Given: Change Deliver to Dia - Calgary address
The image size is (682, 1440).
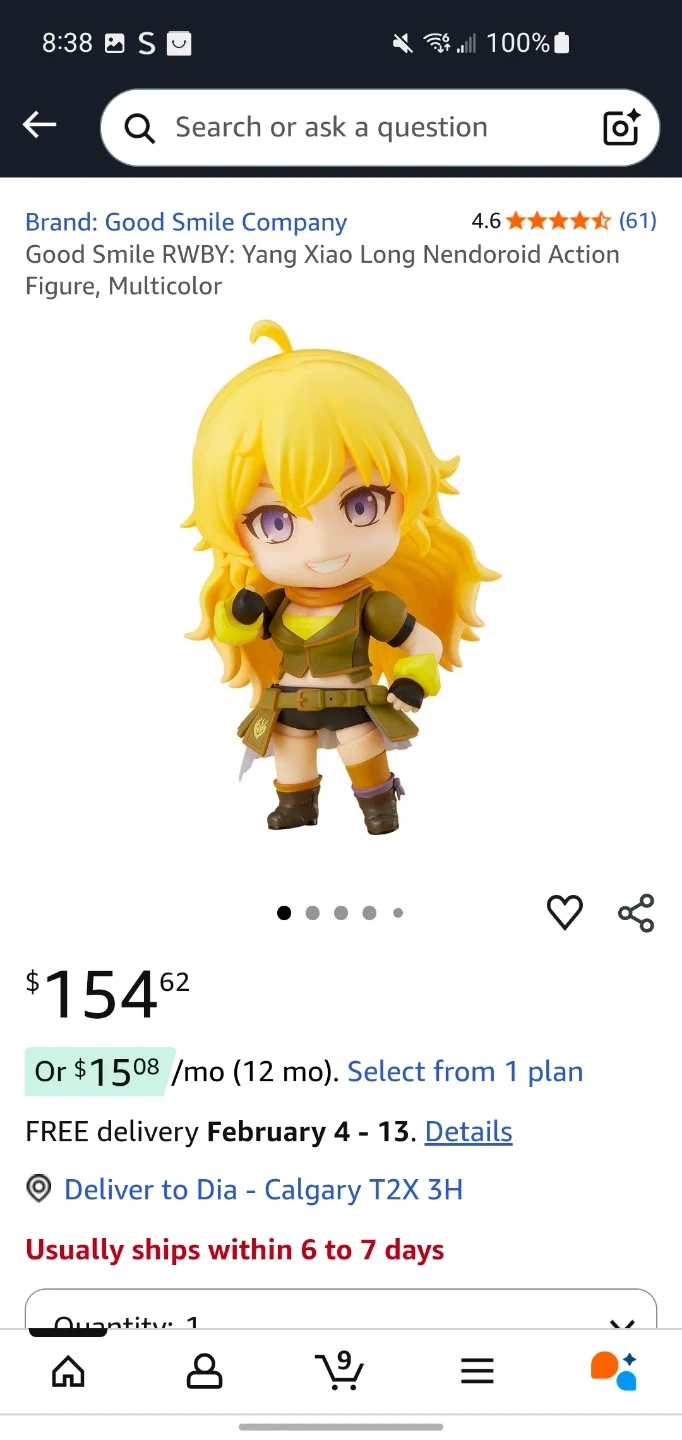Looking at the screenshot, I should tap(263, 1190).
